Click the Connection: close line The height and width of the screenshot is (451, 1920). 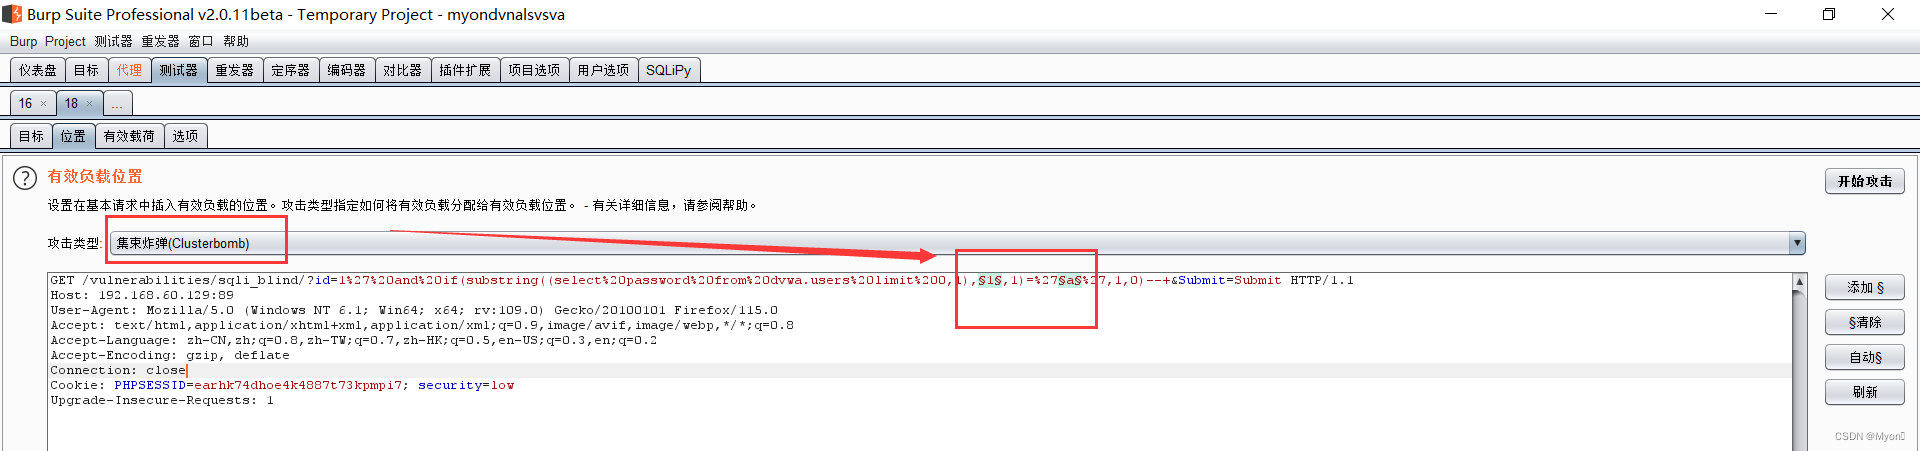click(118, 370)
